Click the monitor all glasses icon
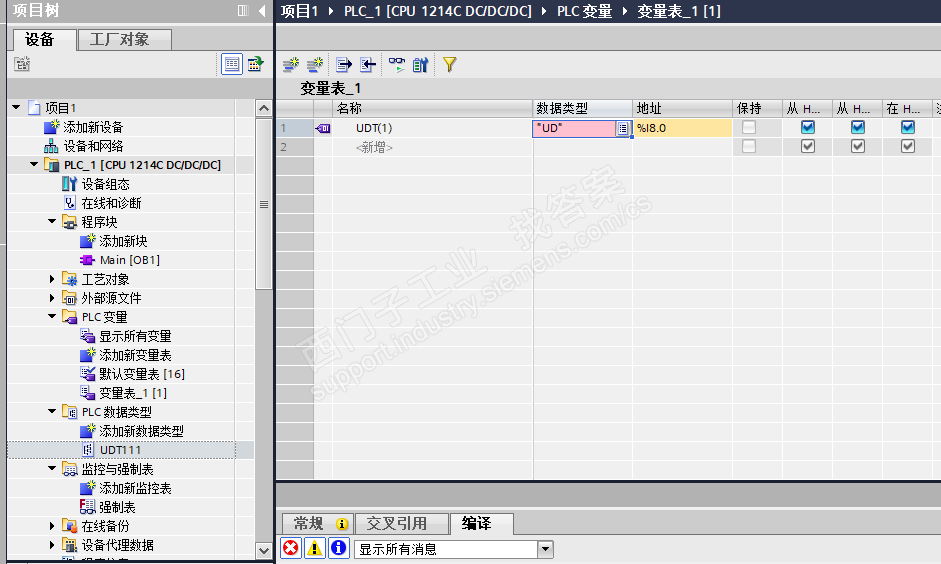The image size is (941, 564). point(397,64)
